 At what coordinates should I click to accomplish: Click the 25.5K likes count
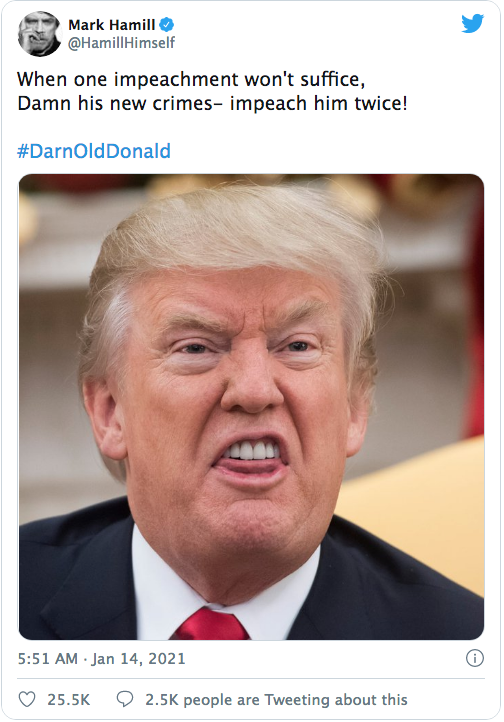click(x=69, y=700)
